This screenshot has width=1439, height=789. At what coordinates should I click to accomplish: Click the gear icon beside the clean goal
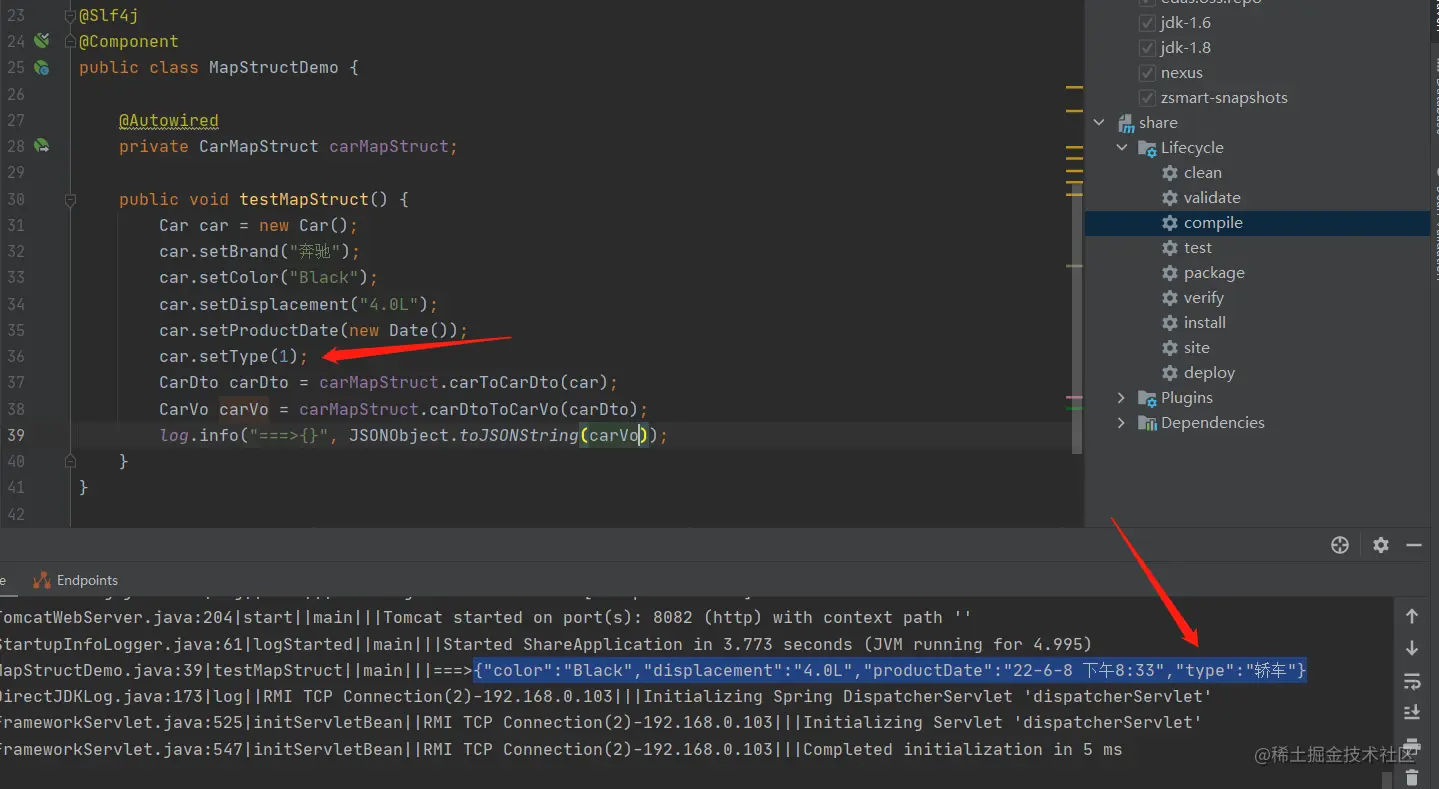click(1170, 173)
